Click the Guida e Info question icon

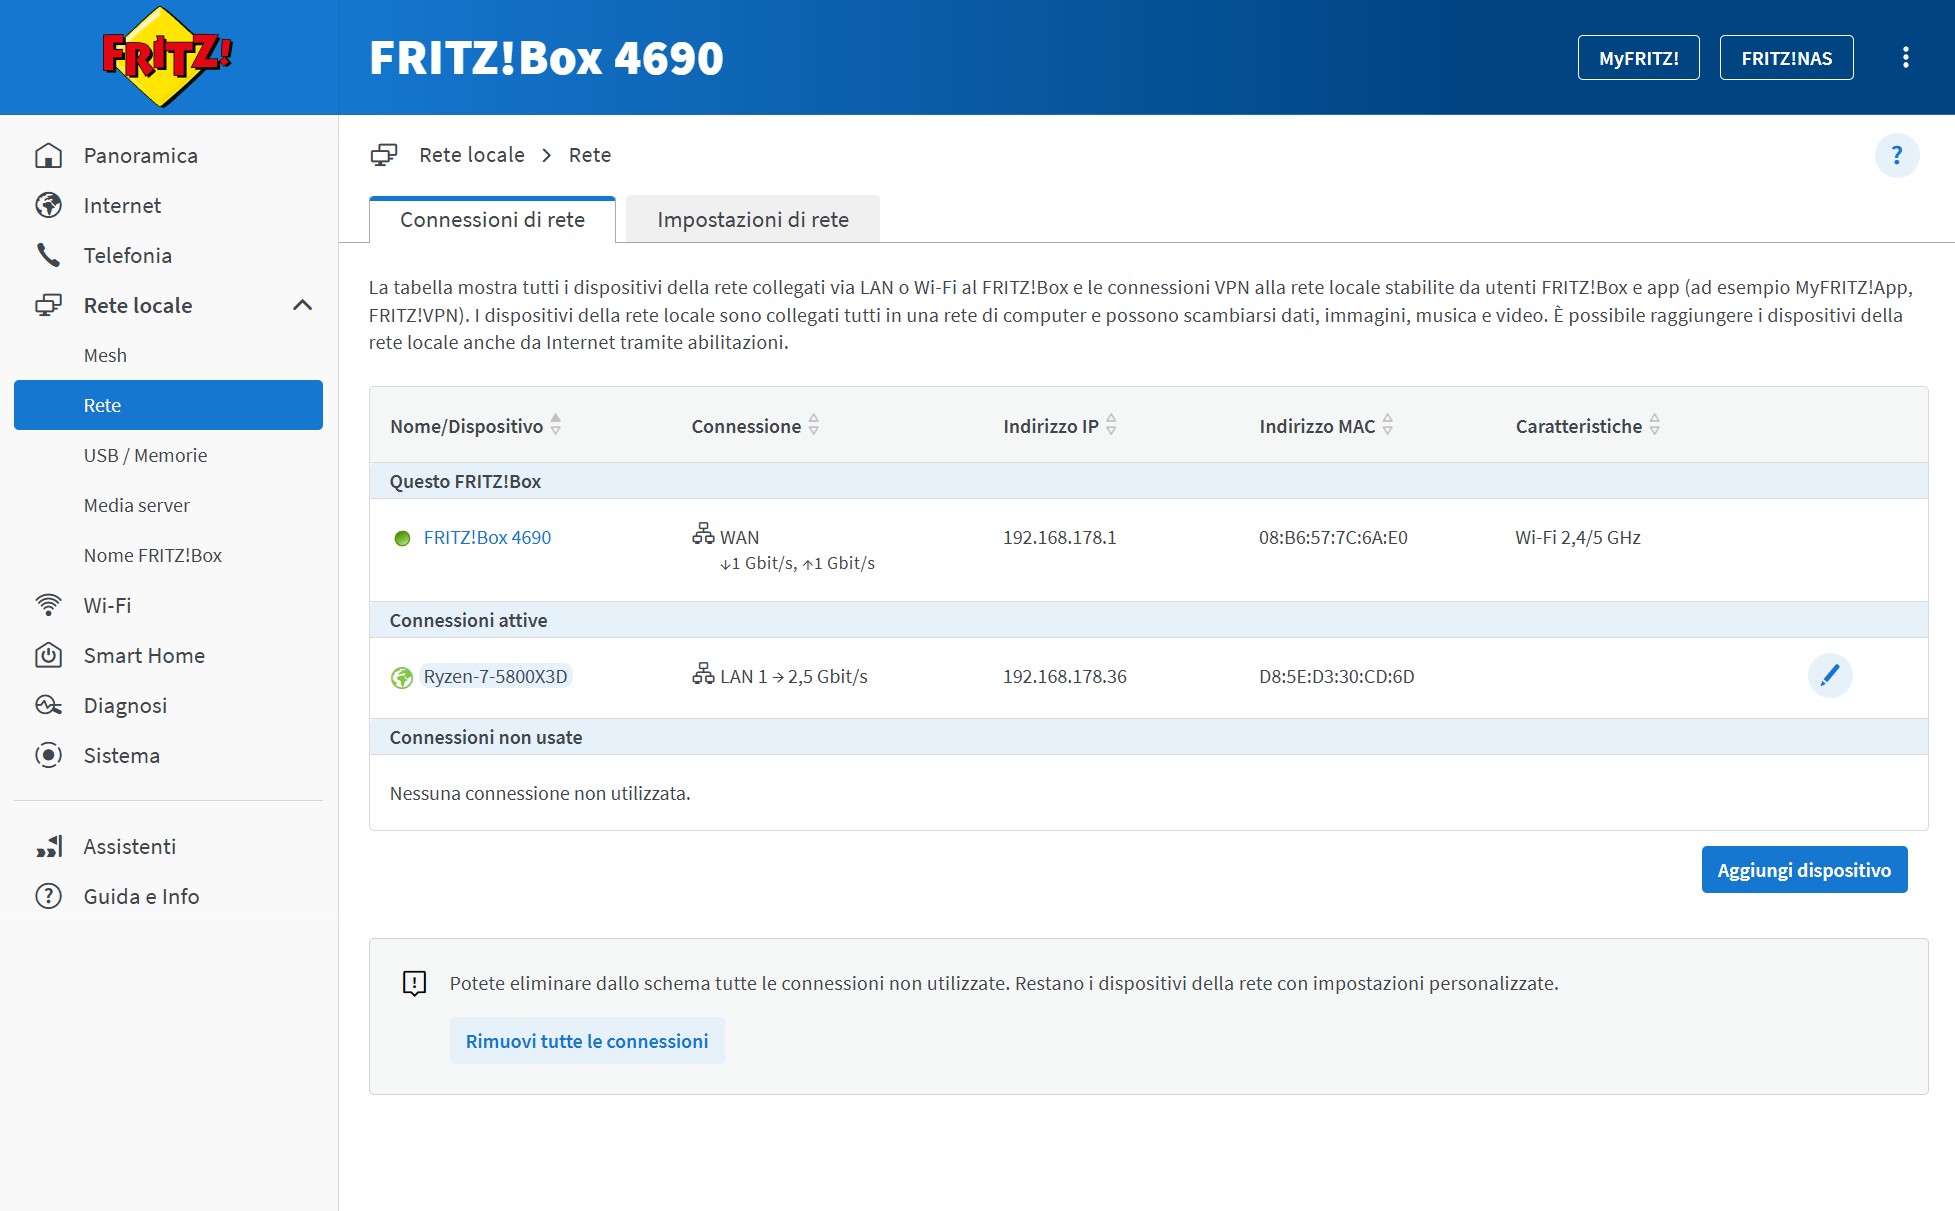(48, 896)
